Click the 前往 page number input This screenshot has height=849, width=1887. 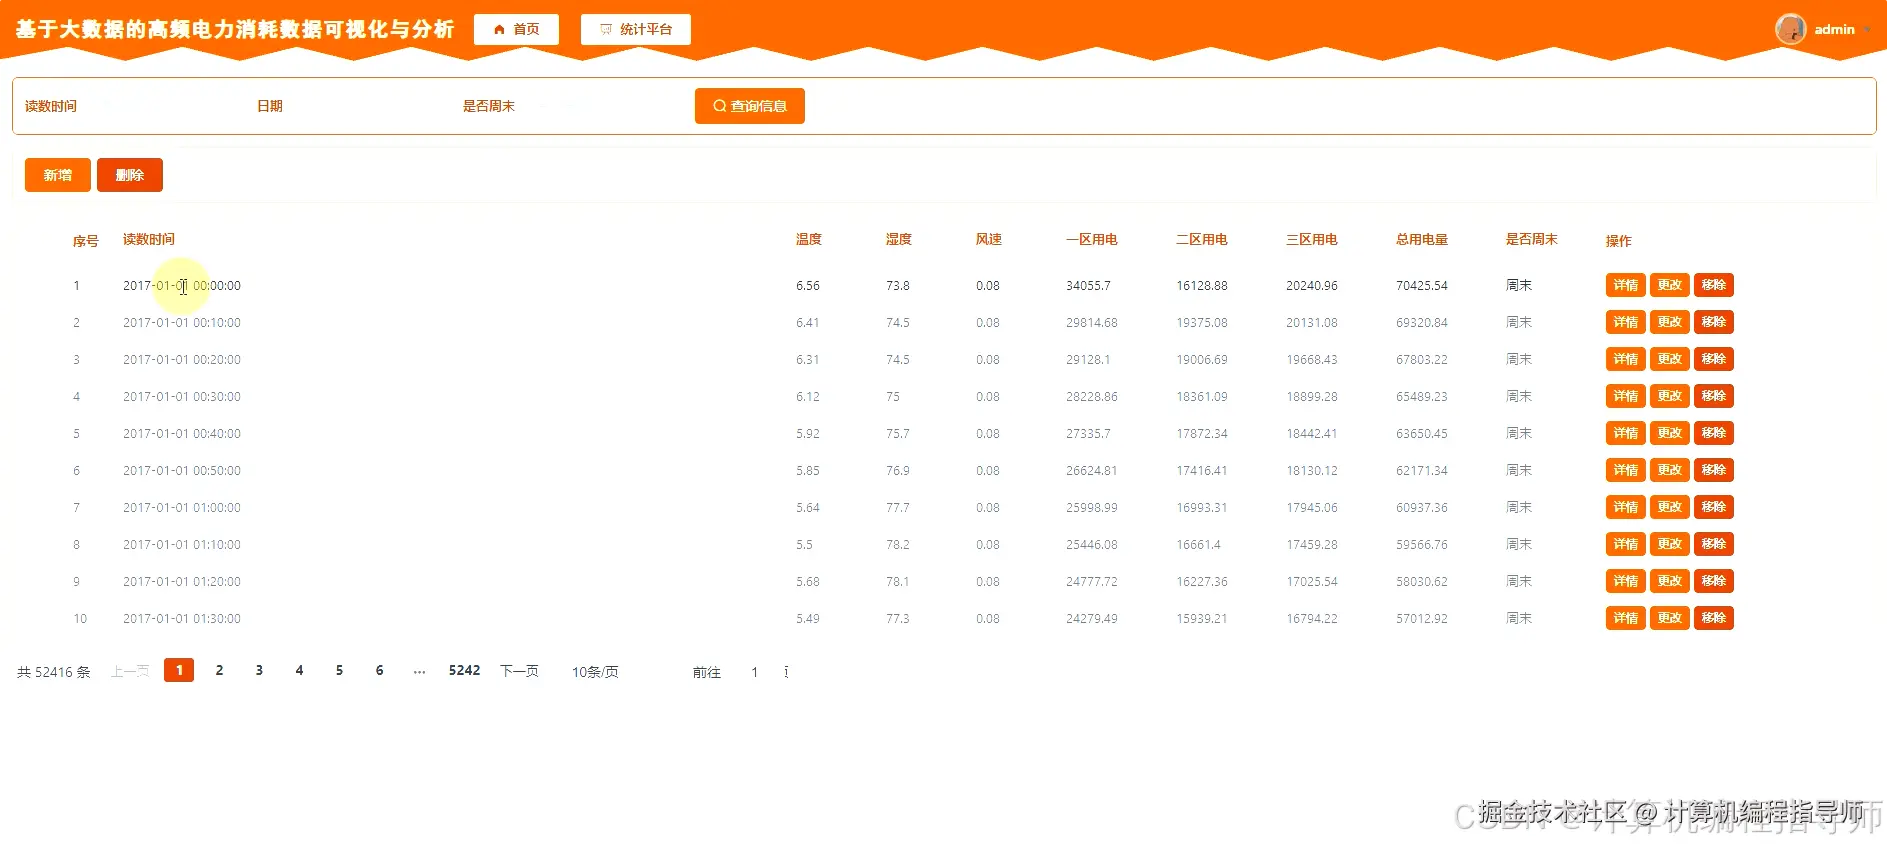[x=755, y=672]
